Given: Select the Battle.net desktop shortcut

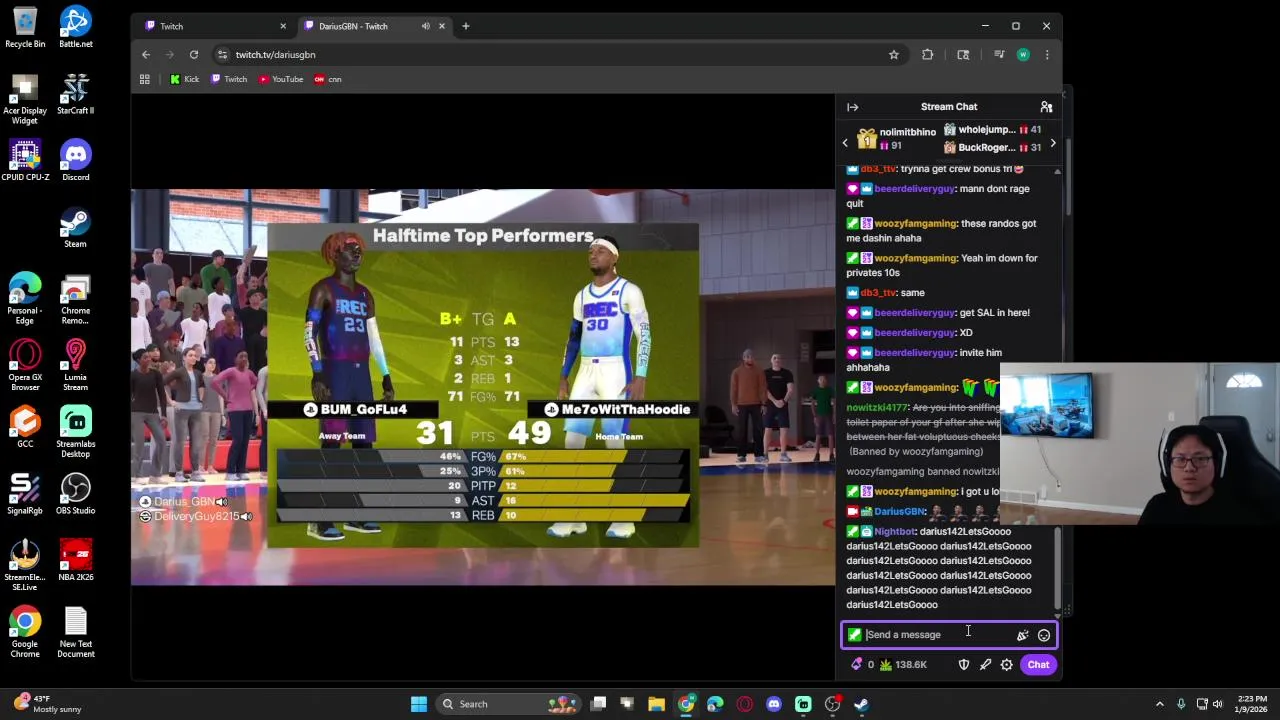Looking at the screenshot, I should click(75, 27).
